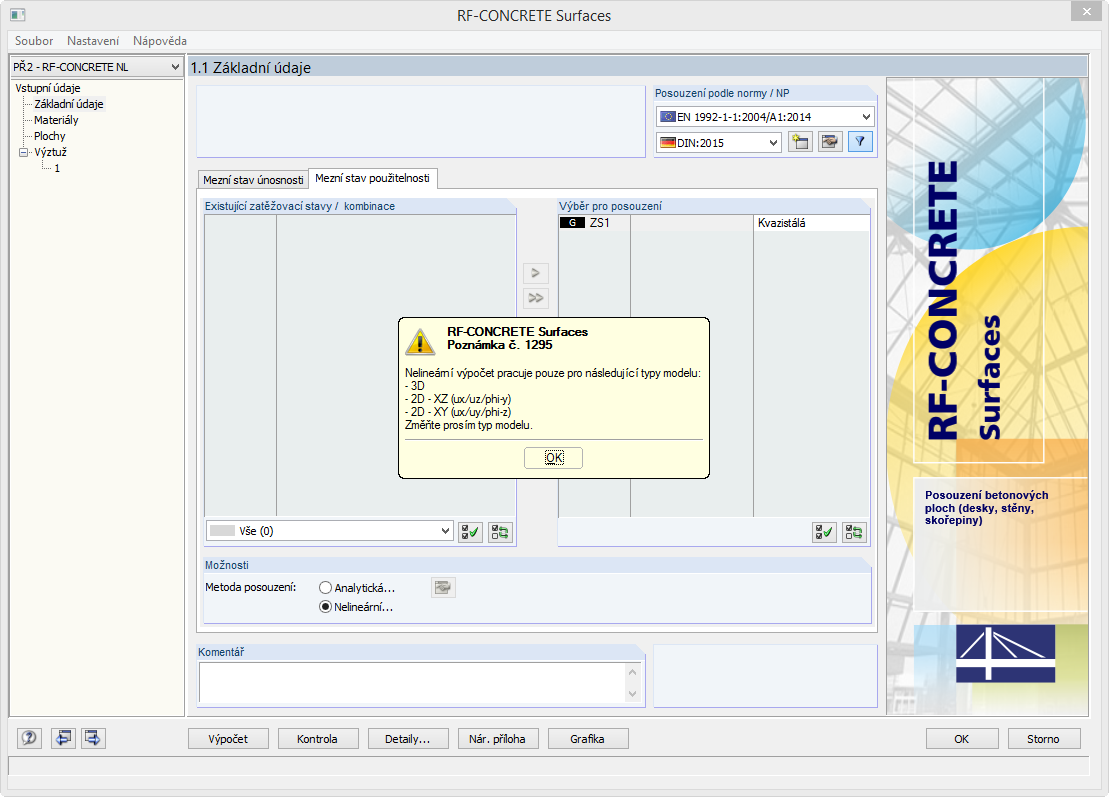Click the Kvazistálá cell
Viewport: 1109px width, 797px height.
point(811,223)
